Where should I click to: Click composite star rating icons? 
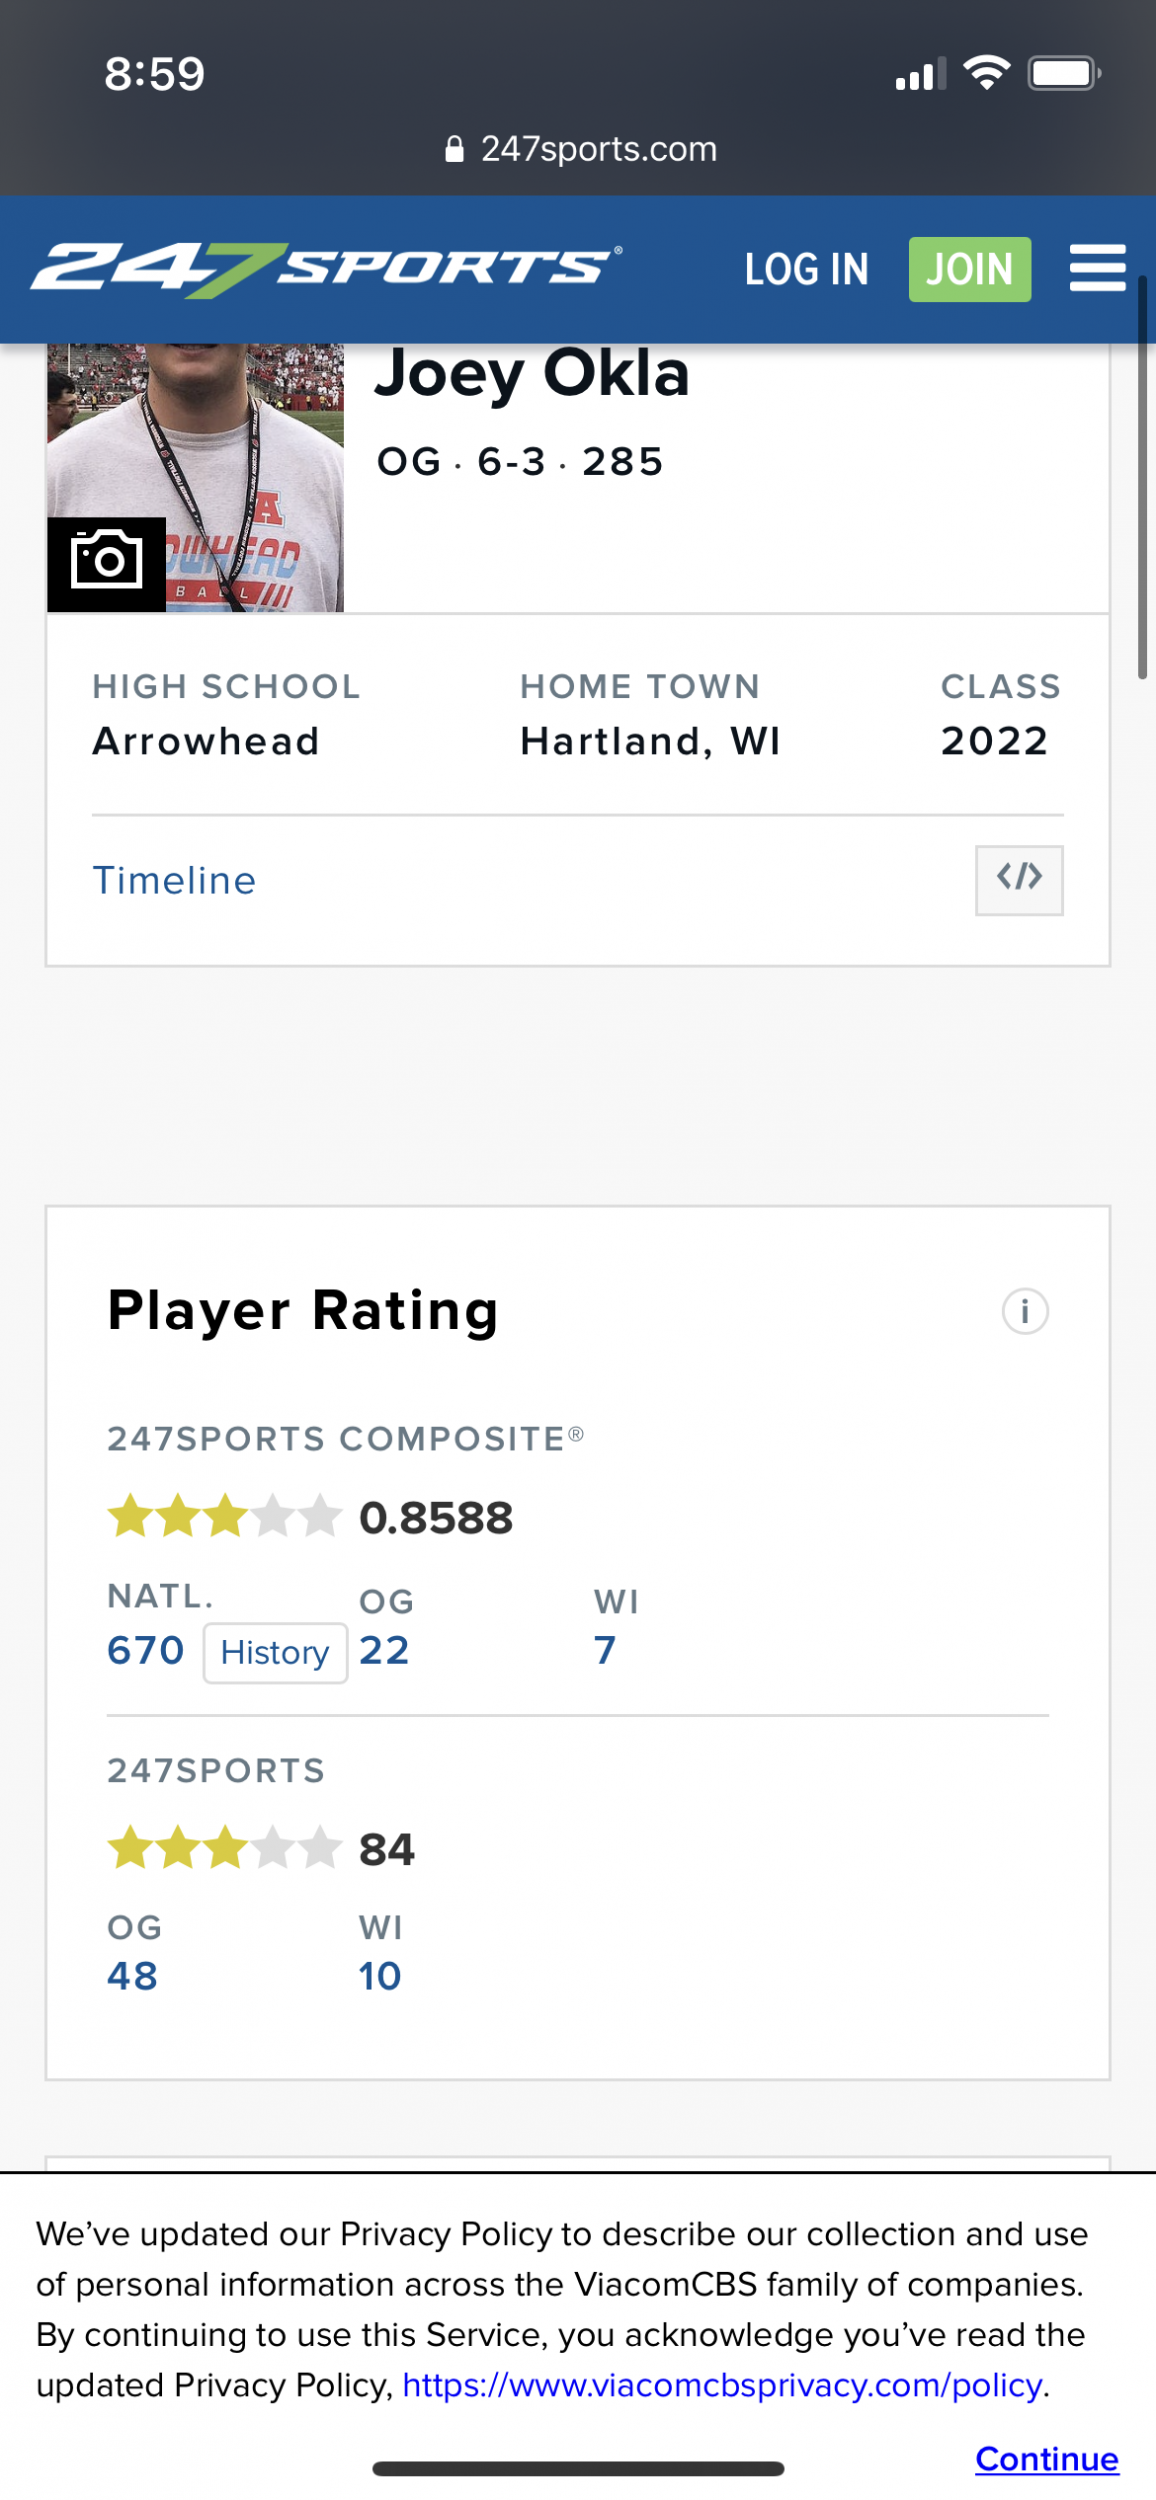(224, 1516)
